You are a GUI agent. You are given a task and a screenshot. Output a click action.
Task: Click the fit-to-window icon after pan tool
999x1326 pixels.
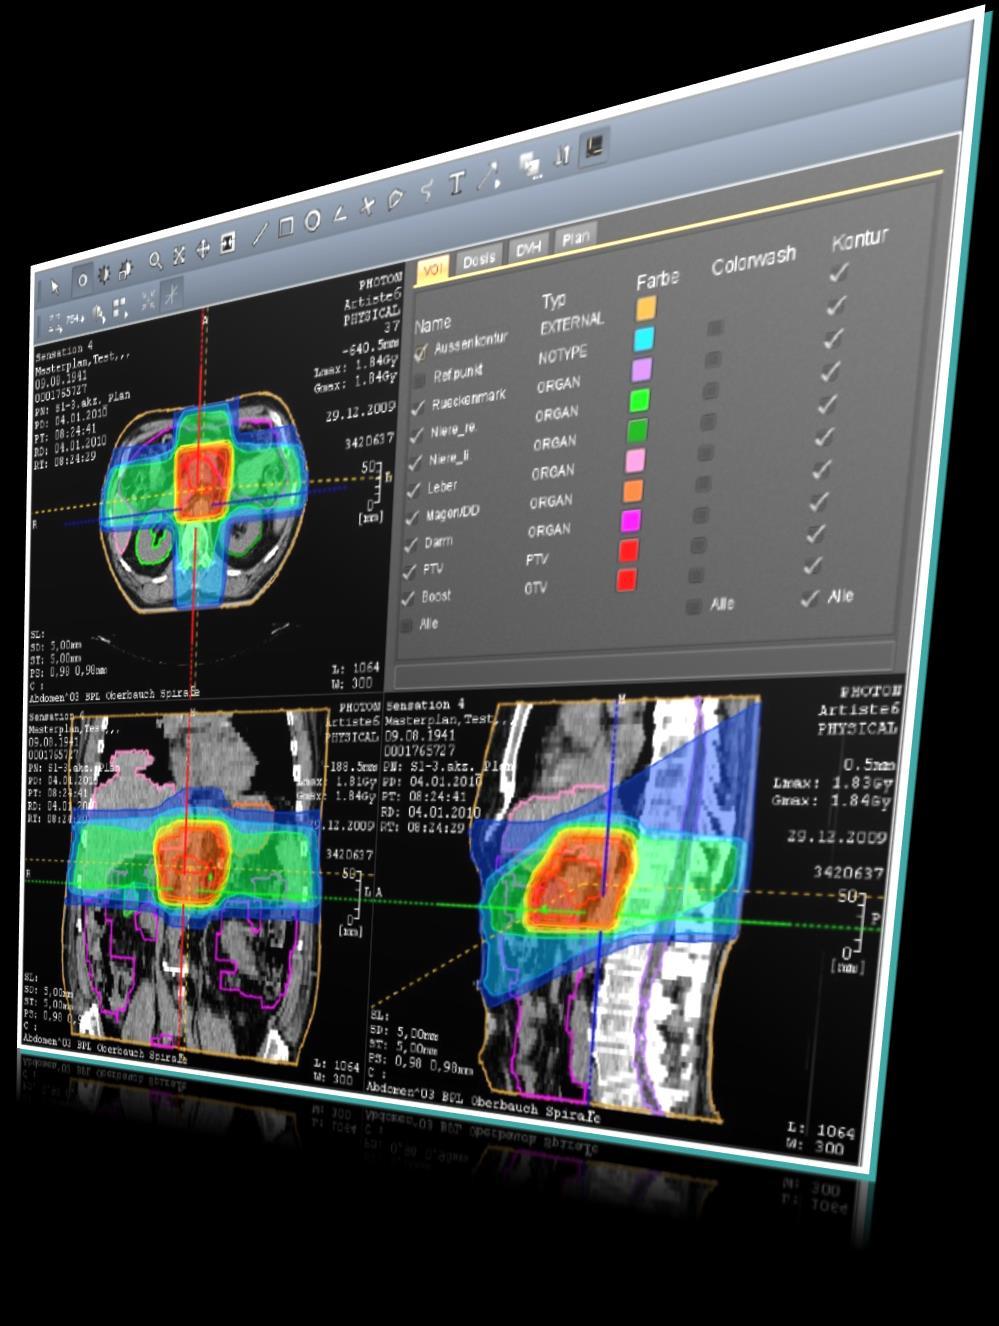pyautogui.click(x=228, y=243)
